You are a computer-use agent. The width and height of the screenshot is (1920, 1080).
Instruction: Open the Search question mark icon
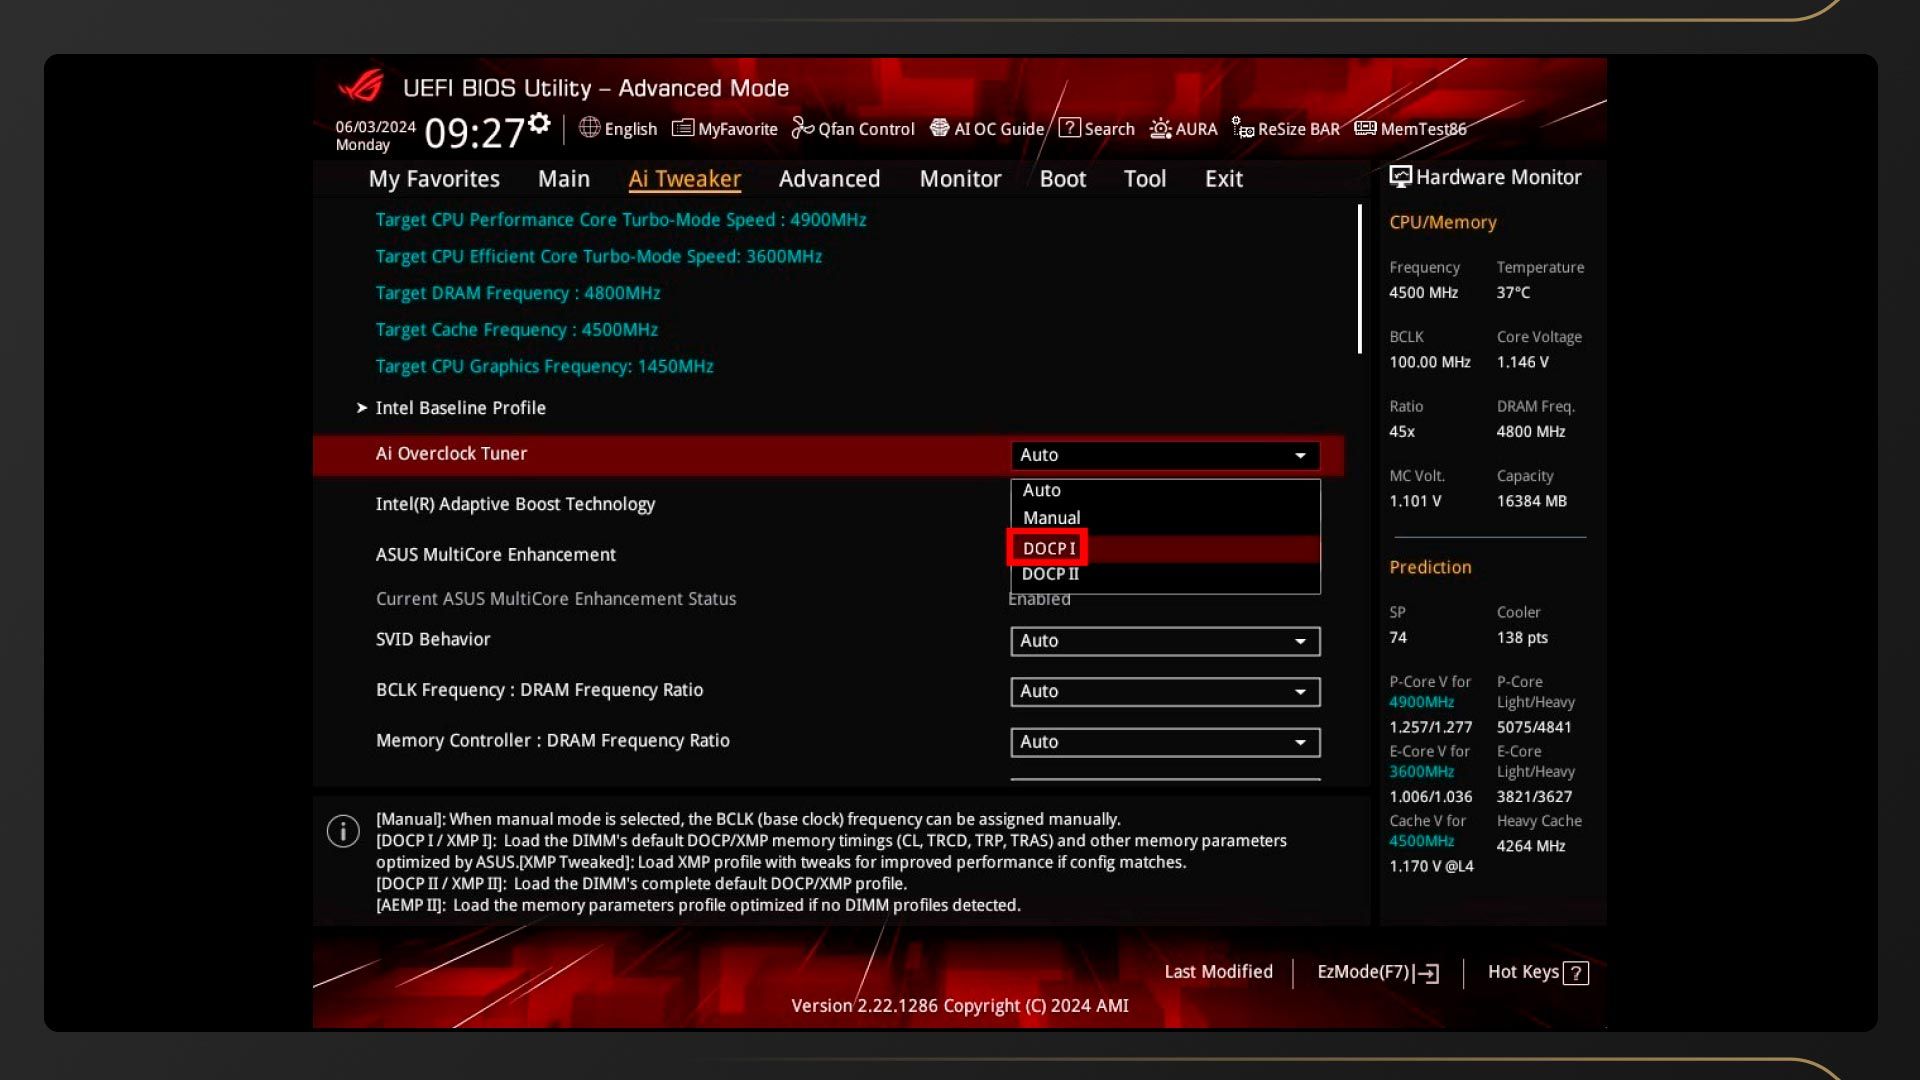click(x=1069, y=128)
